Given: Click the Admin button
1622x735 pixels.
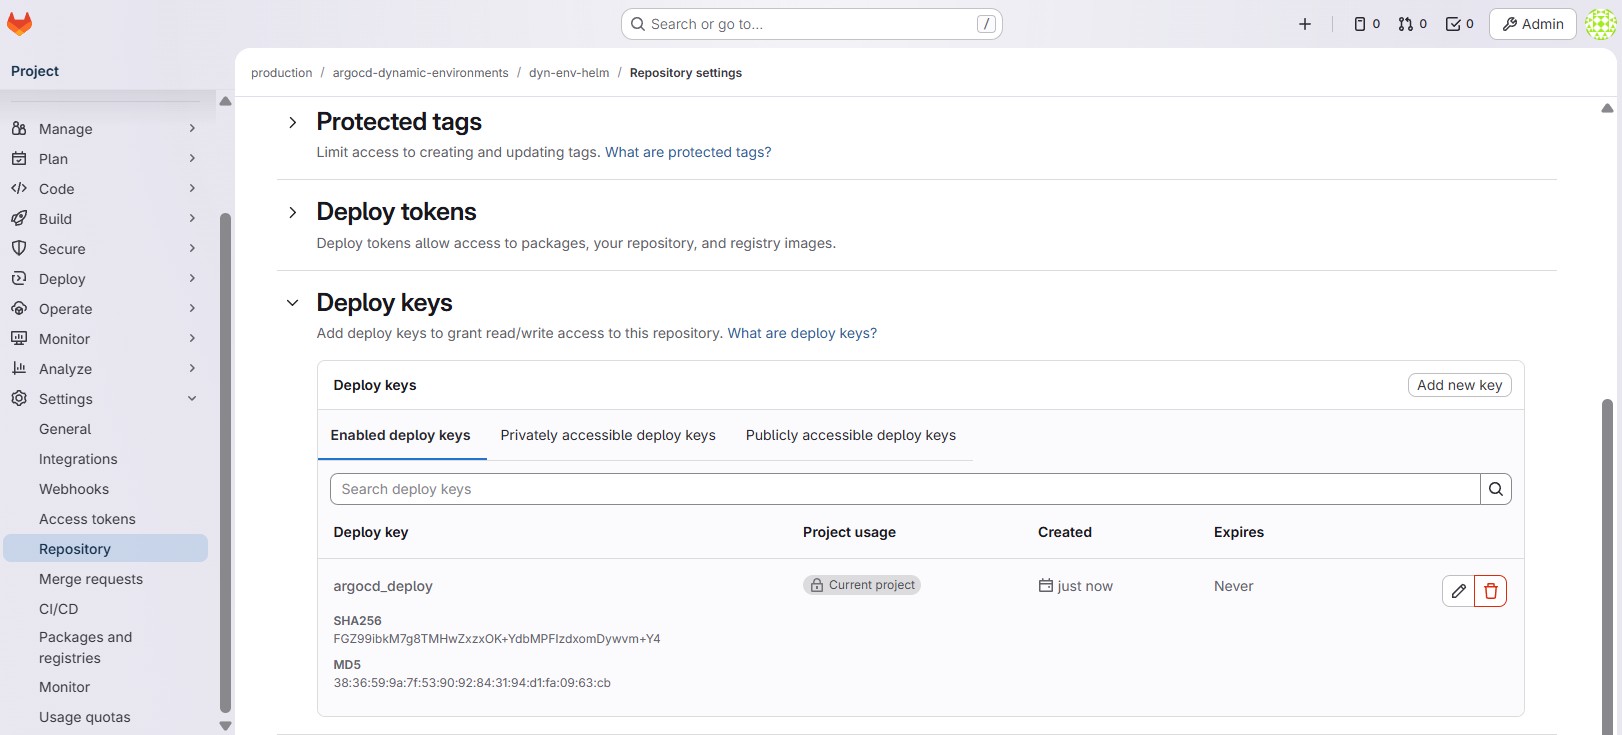Looking at the screenshot, I should [1532, 24].
